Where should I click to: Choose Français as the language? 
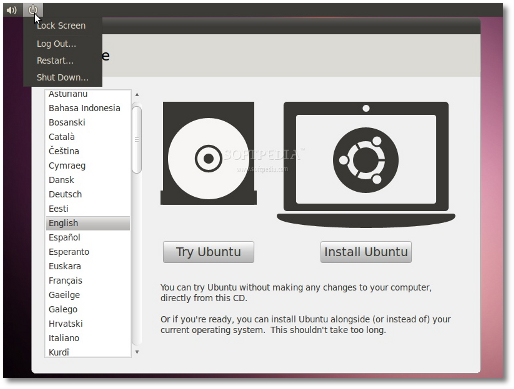[88, 280]
